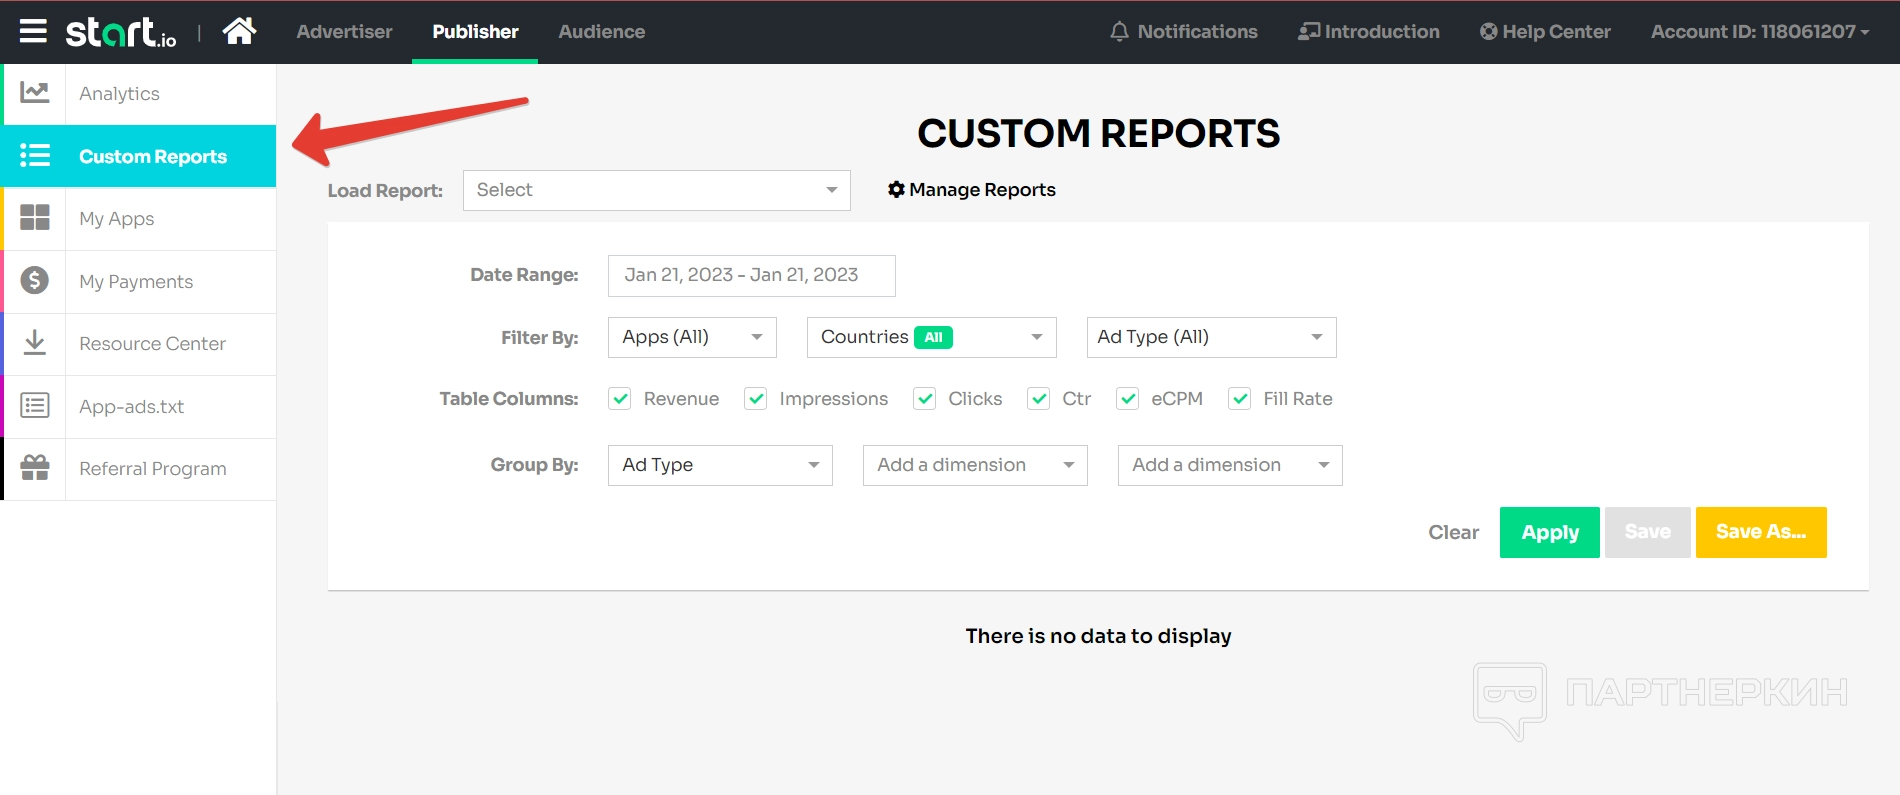Disable the Fill Rate checkbox
Screen dimensions: 1900x795
[1240, 399]
